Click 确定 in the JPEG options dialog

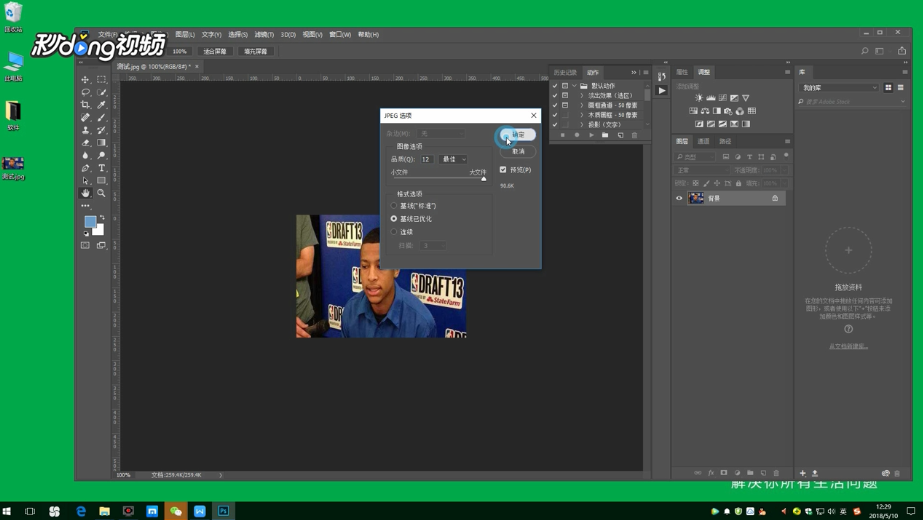[518, 135]
